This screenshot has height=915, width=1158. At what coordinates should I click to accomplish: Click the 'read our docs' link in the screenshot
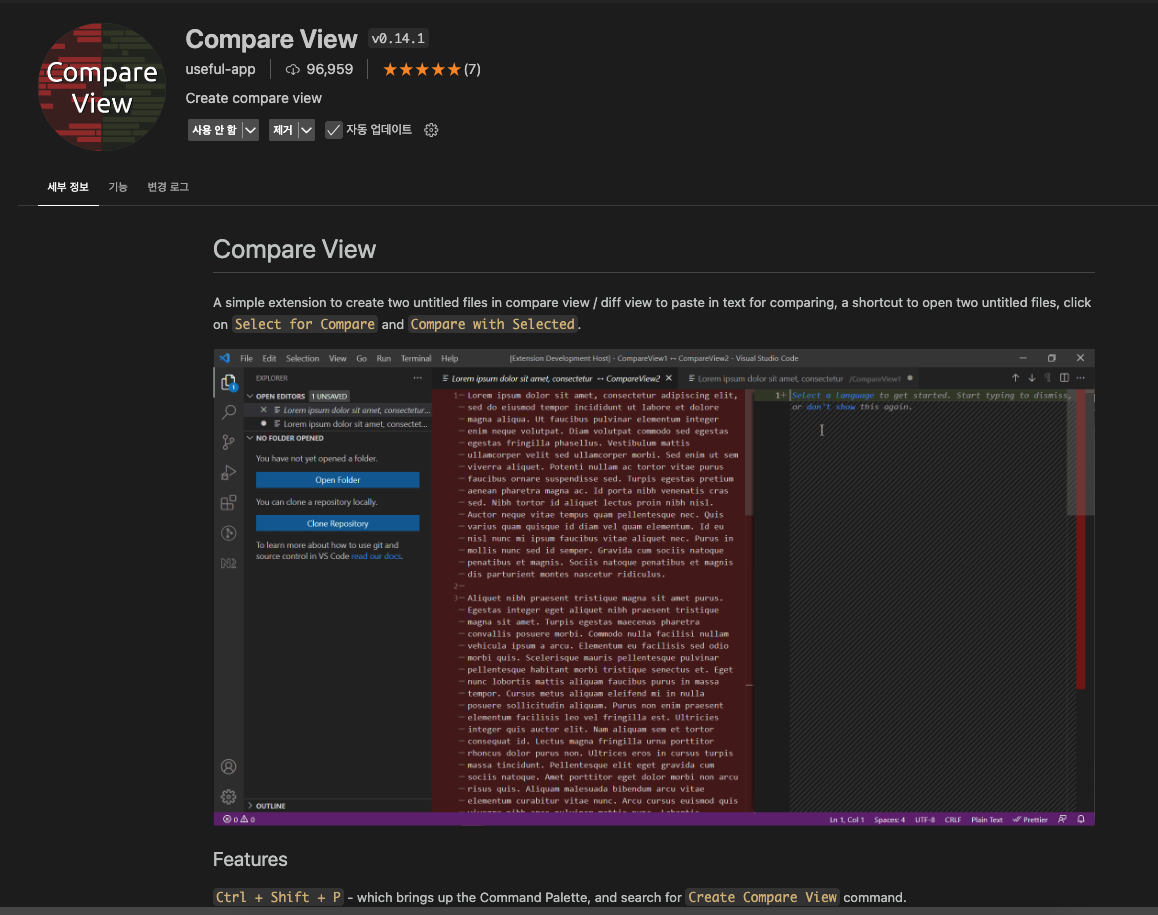[x=377, y=557]
